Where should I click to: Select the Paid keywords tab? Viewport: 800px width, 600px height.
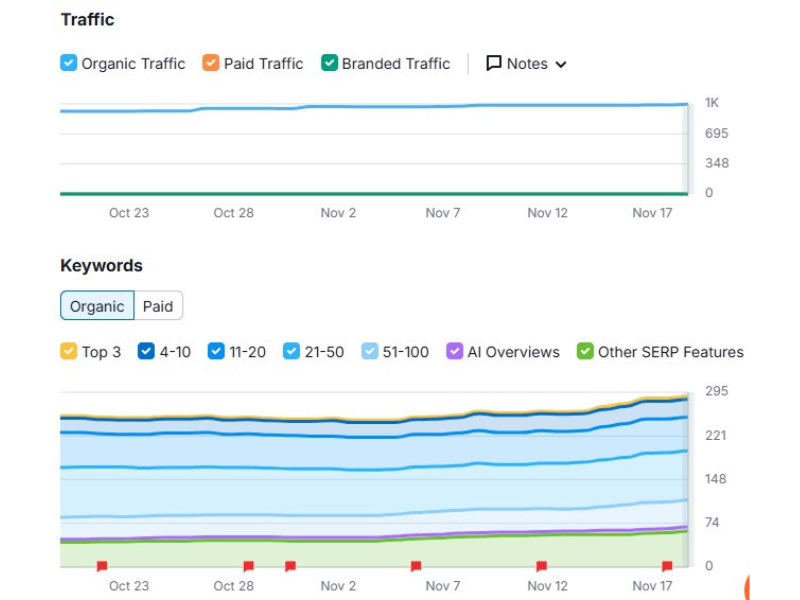(158, 306)
